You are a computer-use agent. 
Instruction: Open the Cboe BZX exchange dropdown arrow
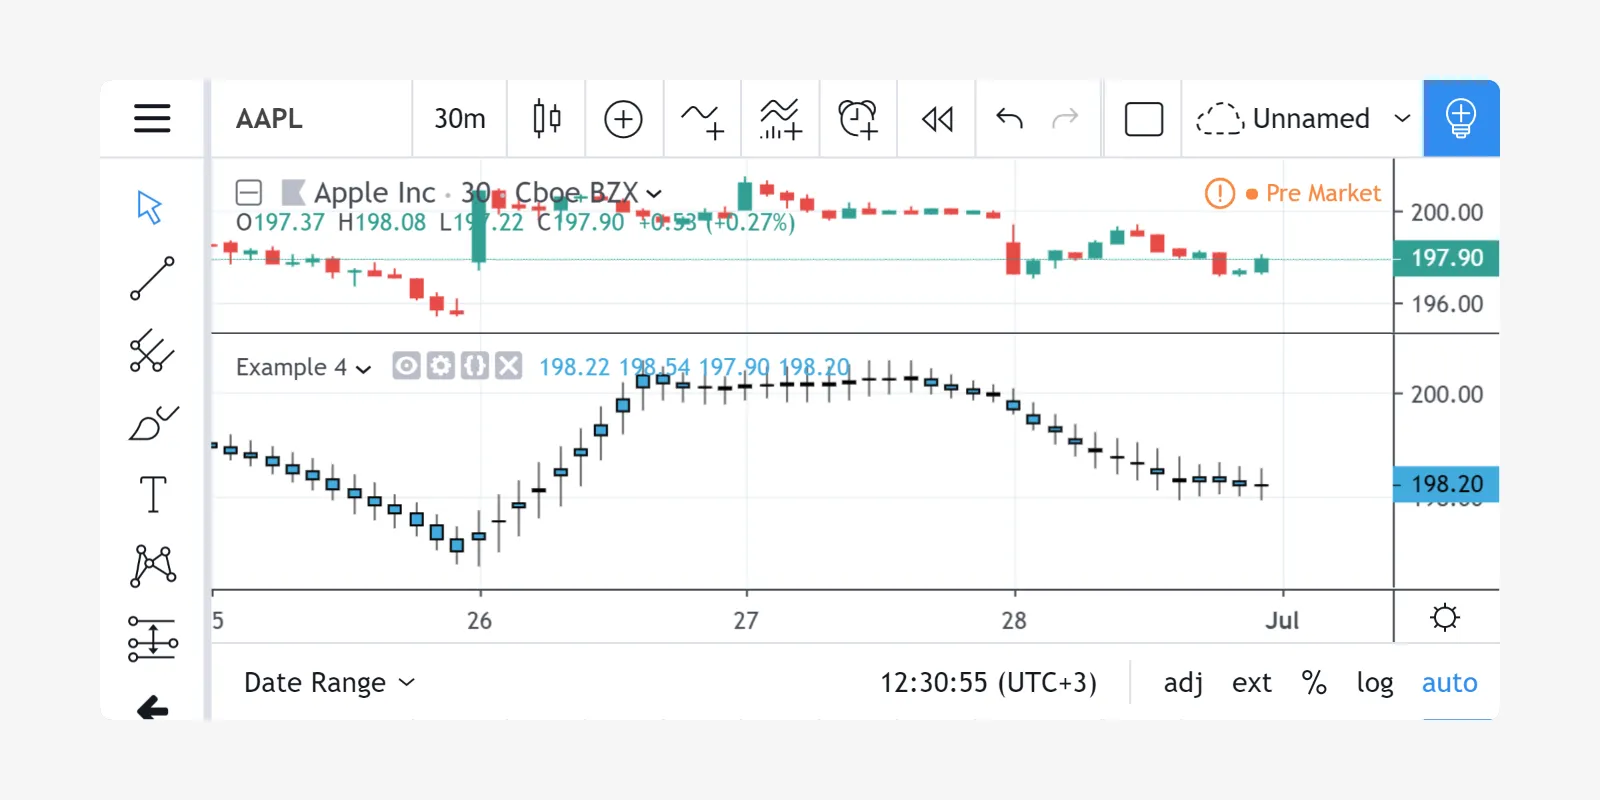tap(654, 193)
